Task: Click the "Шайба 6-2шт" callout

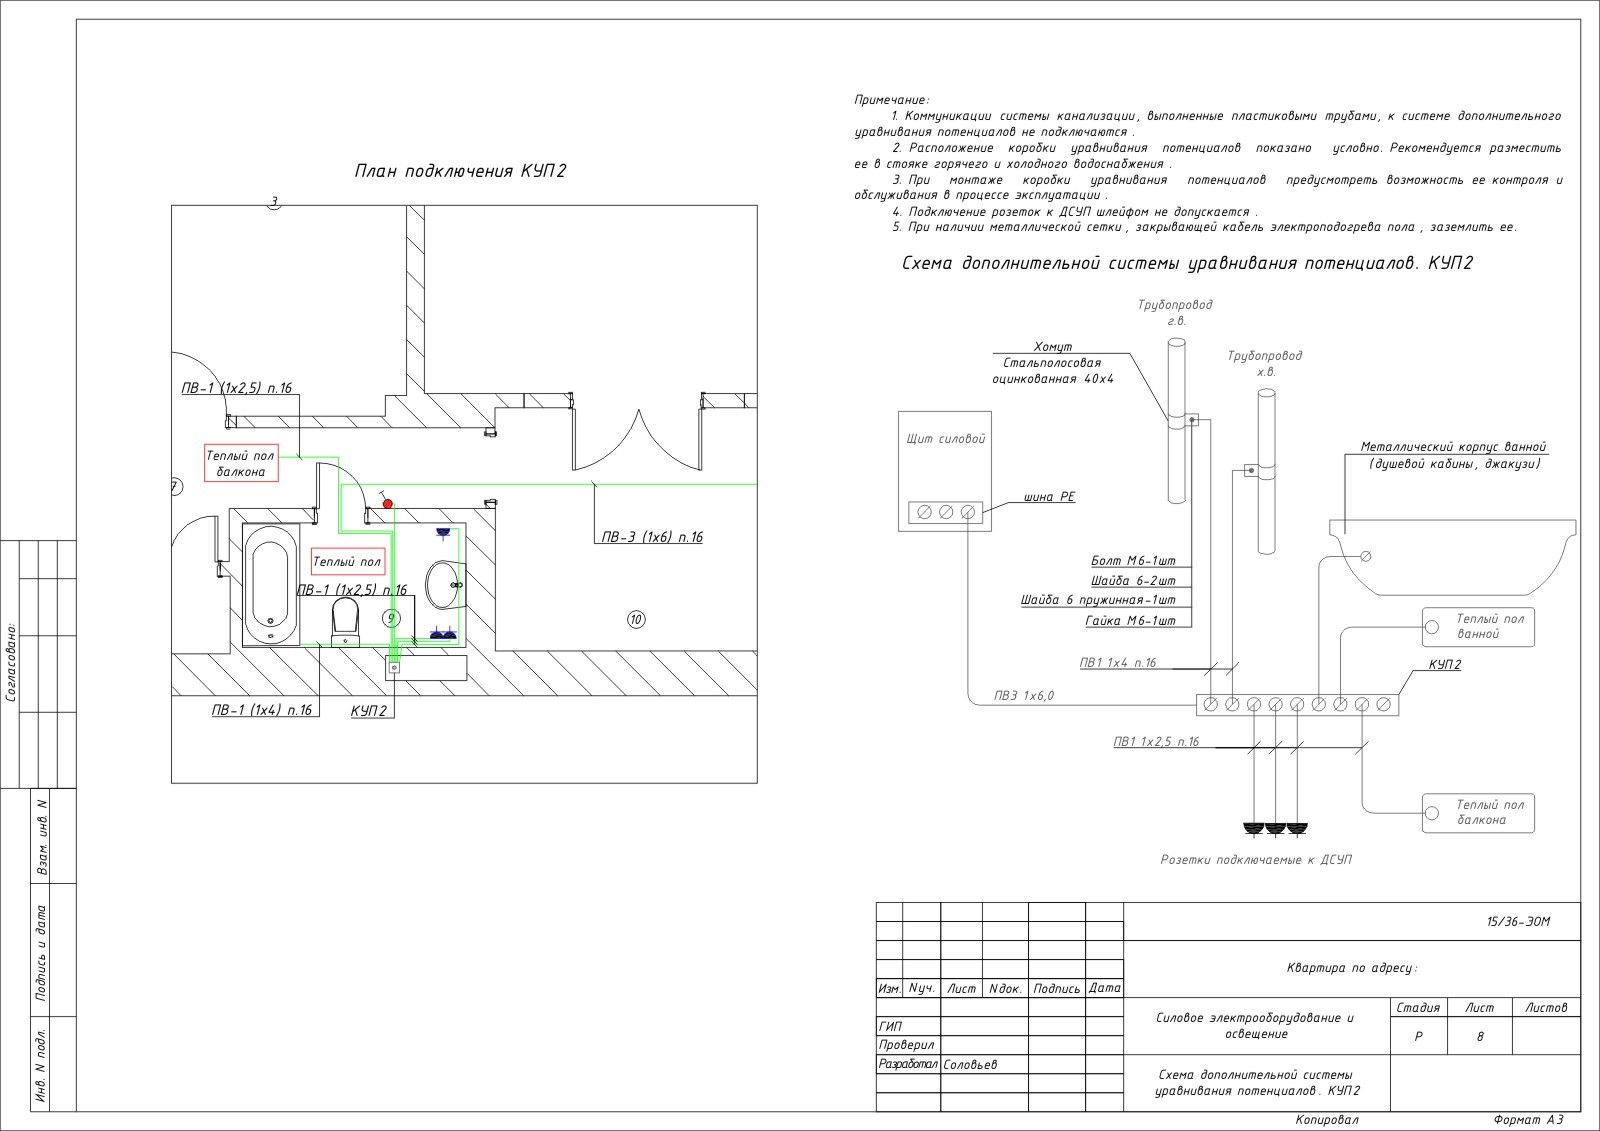Action: tap(1133, 581)
